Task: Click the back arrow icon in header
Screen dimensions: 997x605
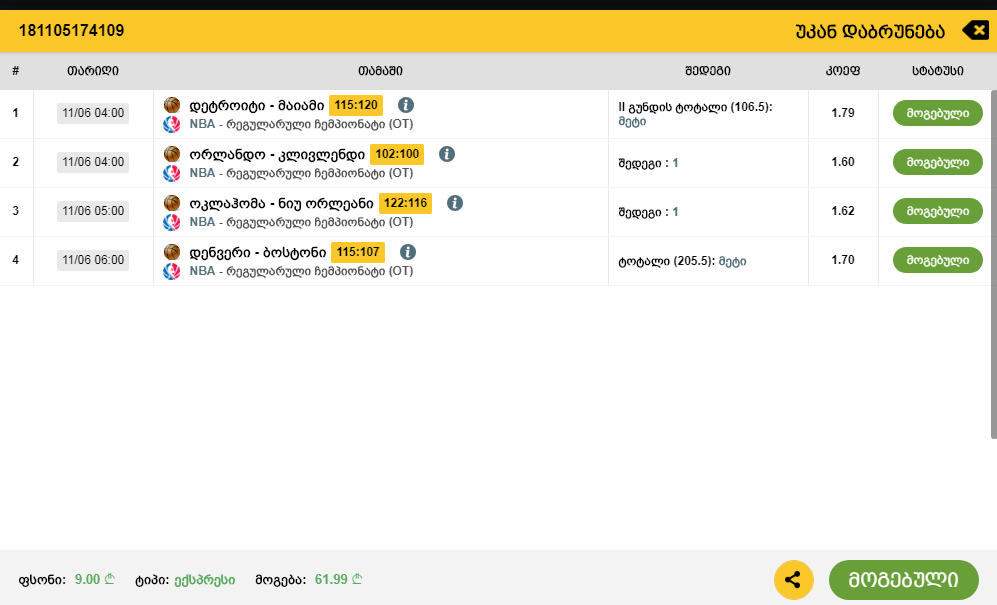Action: (975, 31)
